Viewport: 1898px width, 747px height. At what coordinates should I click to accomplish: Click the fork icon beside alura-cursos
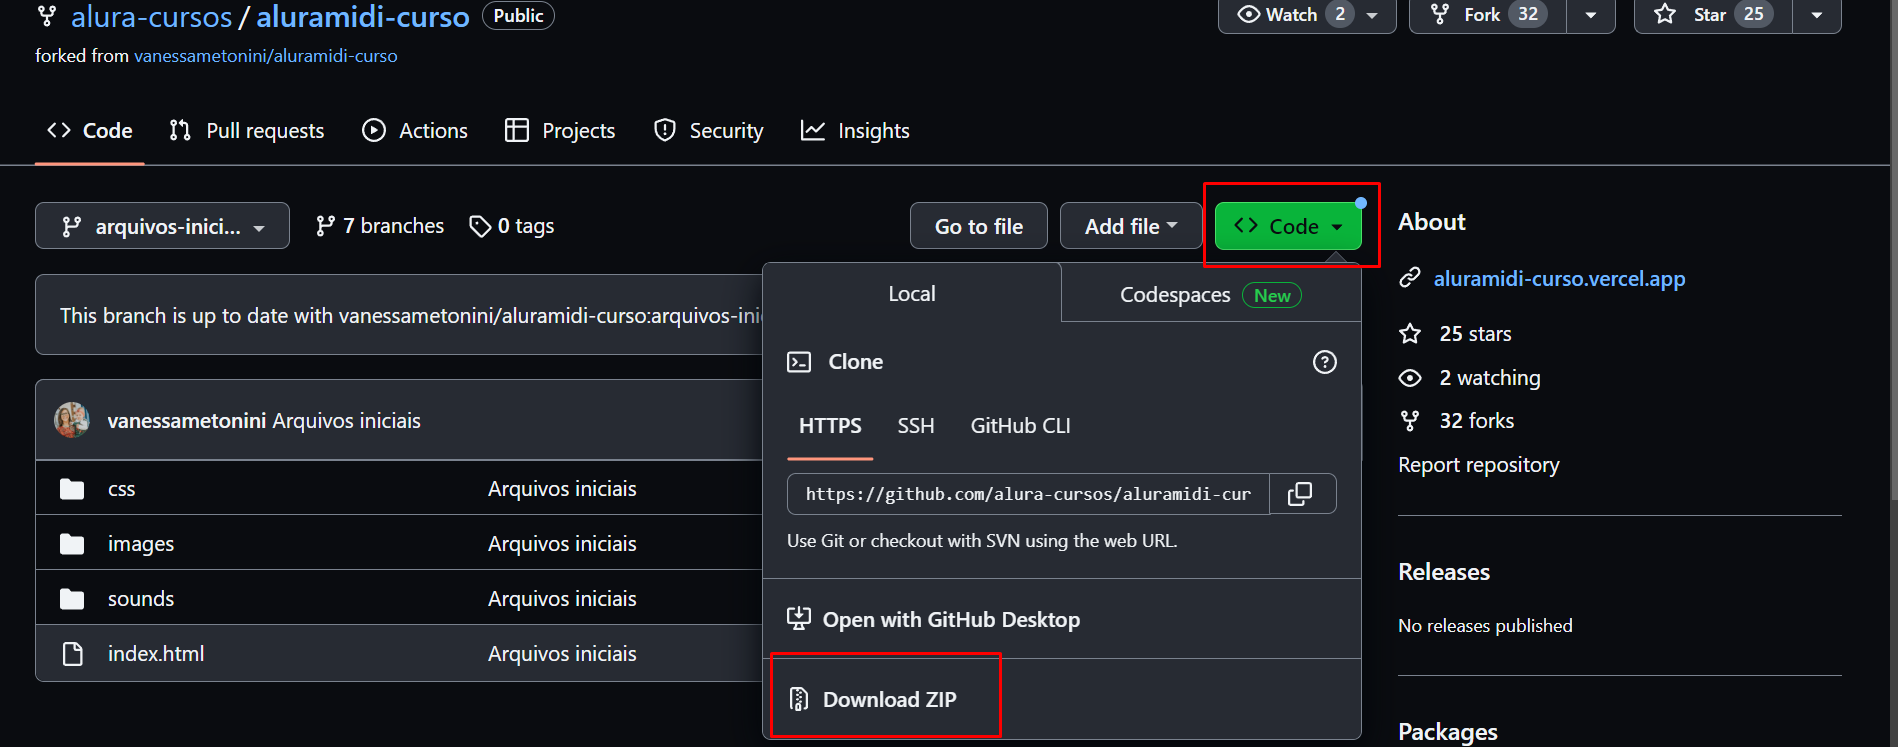tap(46, 16)
